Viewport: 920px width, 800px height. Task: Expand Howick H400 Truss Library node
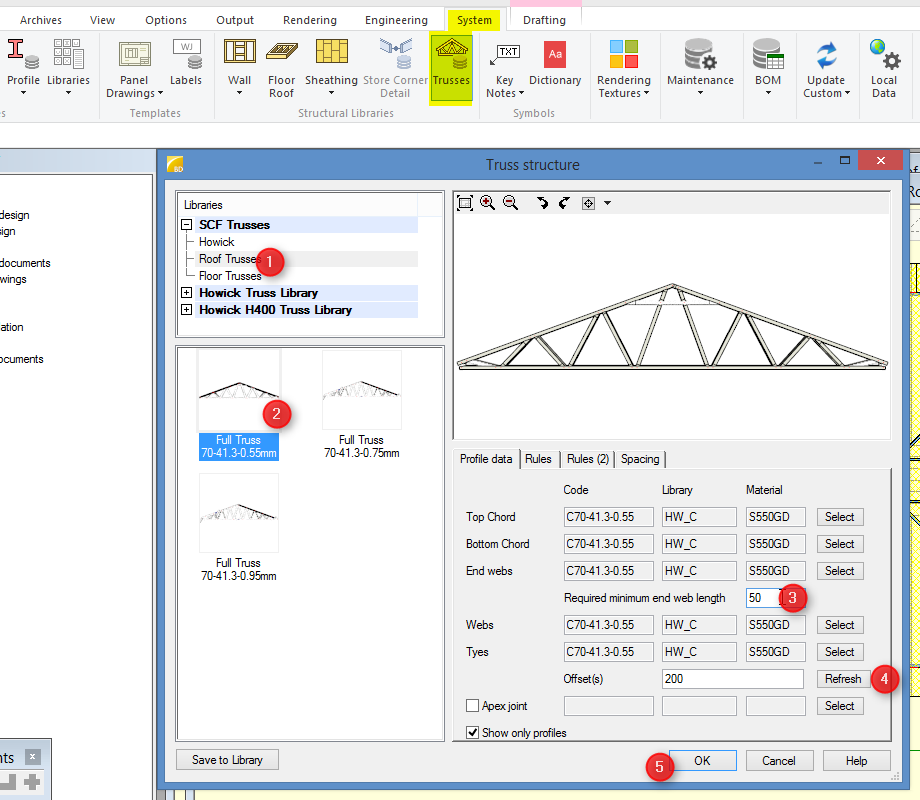187,310
